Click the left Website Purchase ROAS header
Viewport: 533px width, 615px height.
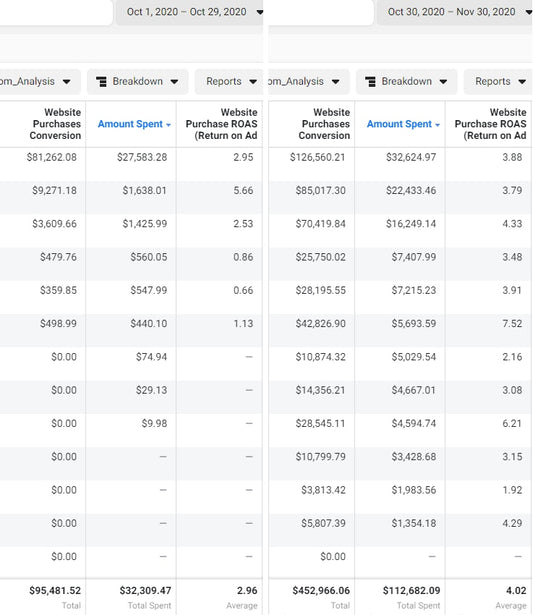point(222,124)
